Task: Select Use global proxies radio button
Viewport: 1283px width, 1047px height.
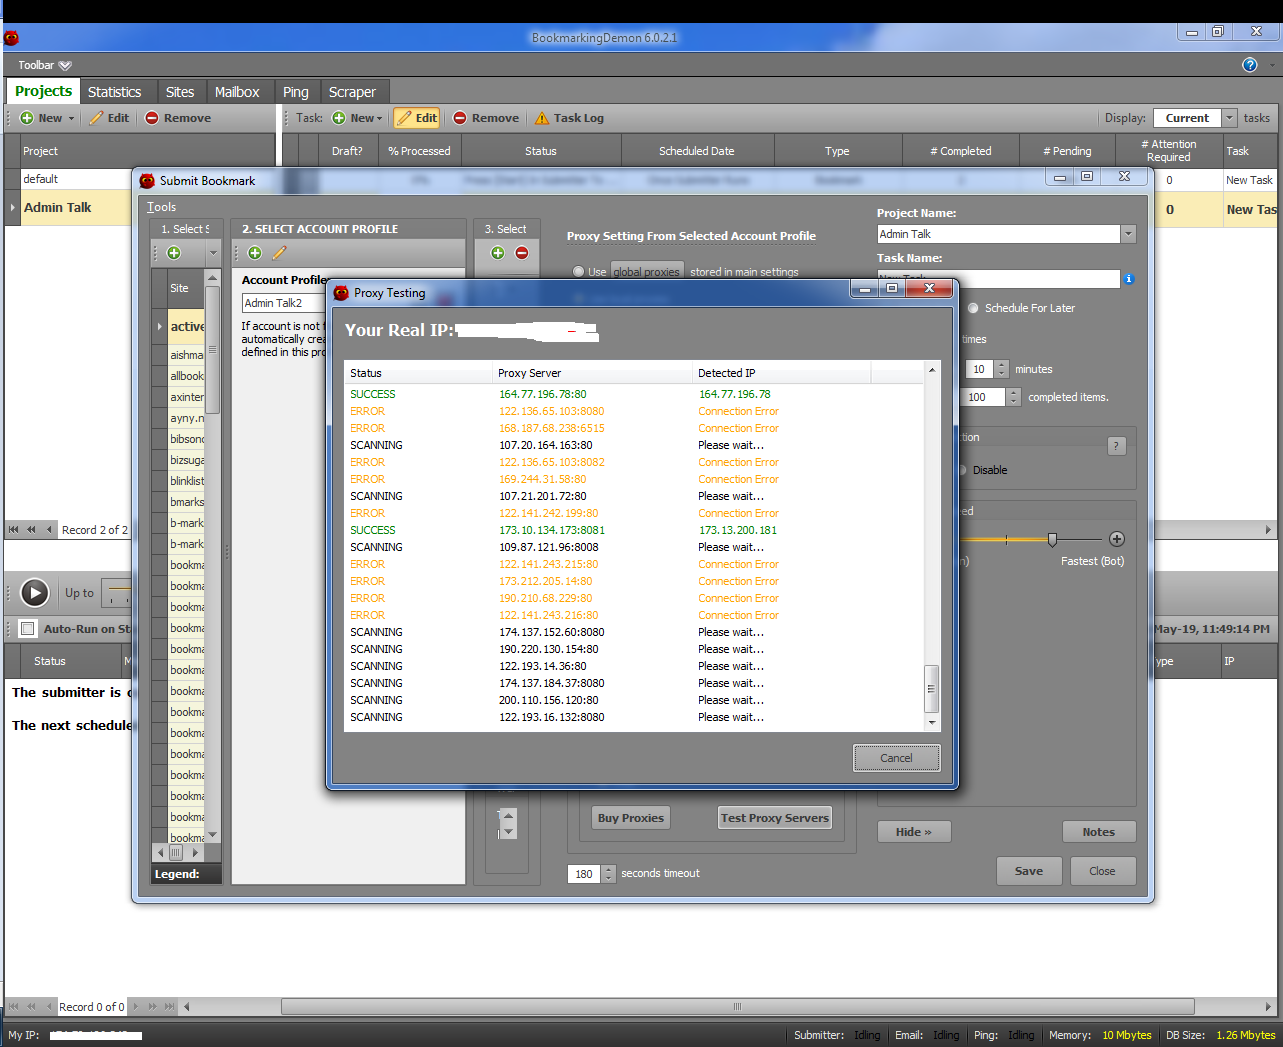Action: pos(579,271)
